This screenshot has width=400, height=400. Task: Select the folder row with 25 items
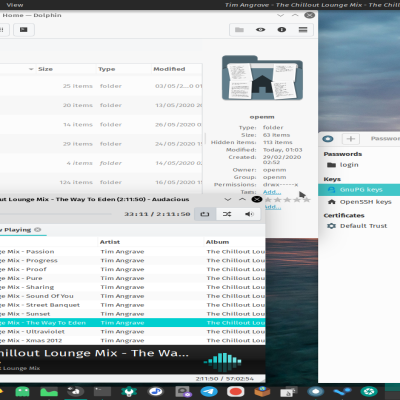pos(101,86)
